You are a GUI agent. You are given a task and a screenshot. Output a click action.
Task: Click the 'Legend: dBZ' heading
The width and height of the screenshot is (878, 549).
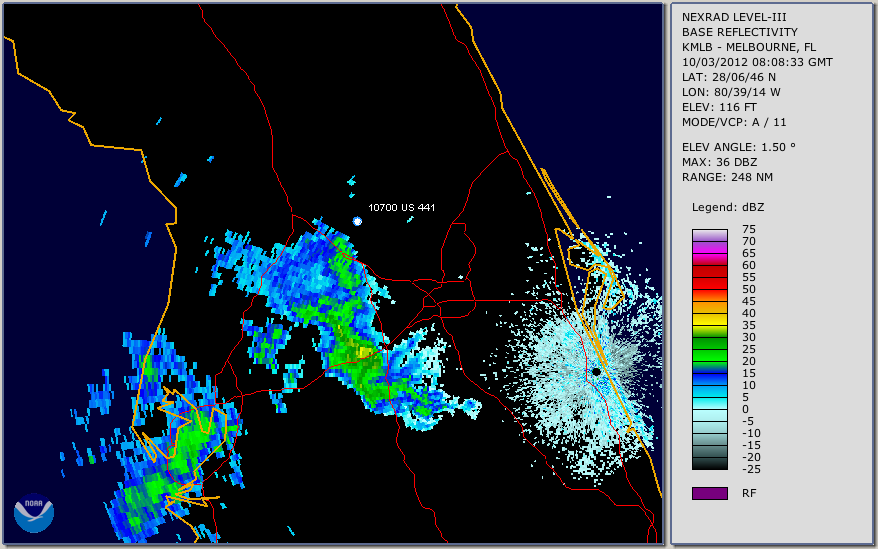(728, 207)
